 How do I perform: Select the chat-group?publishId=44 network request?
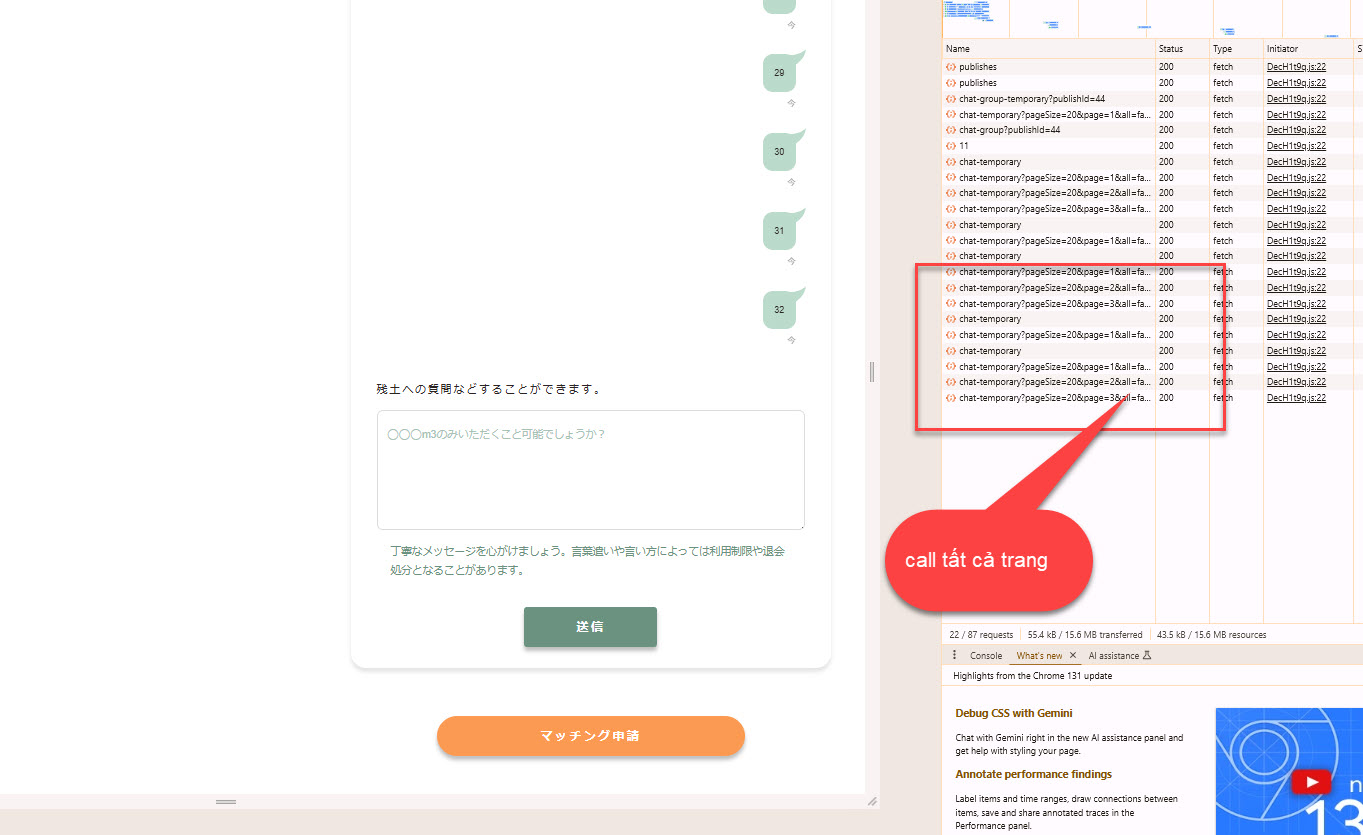click(1009, 130)
